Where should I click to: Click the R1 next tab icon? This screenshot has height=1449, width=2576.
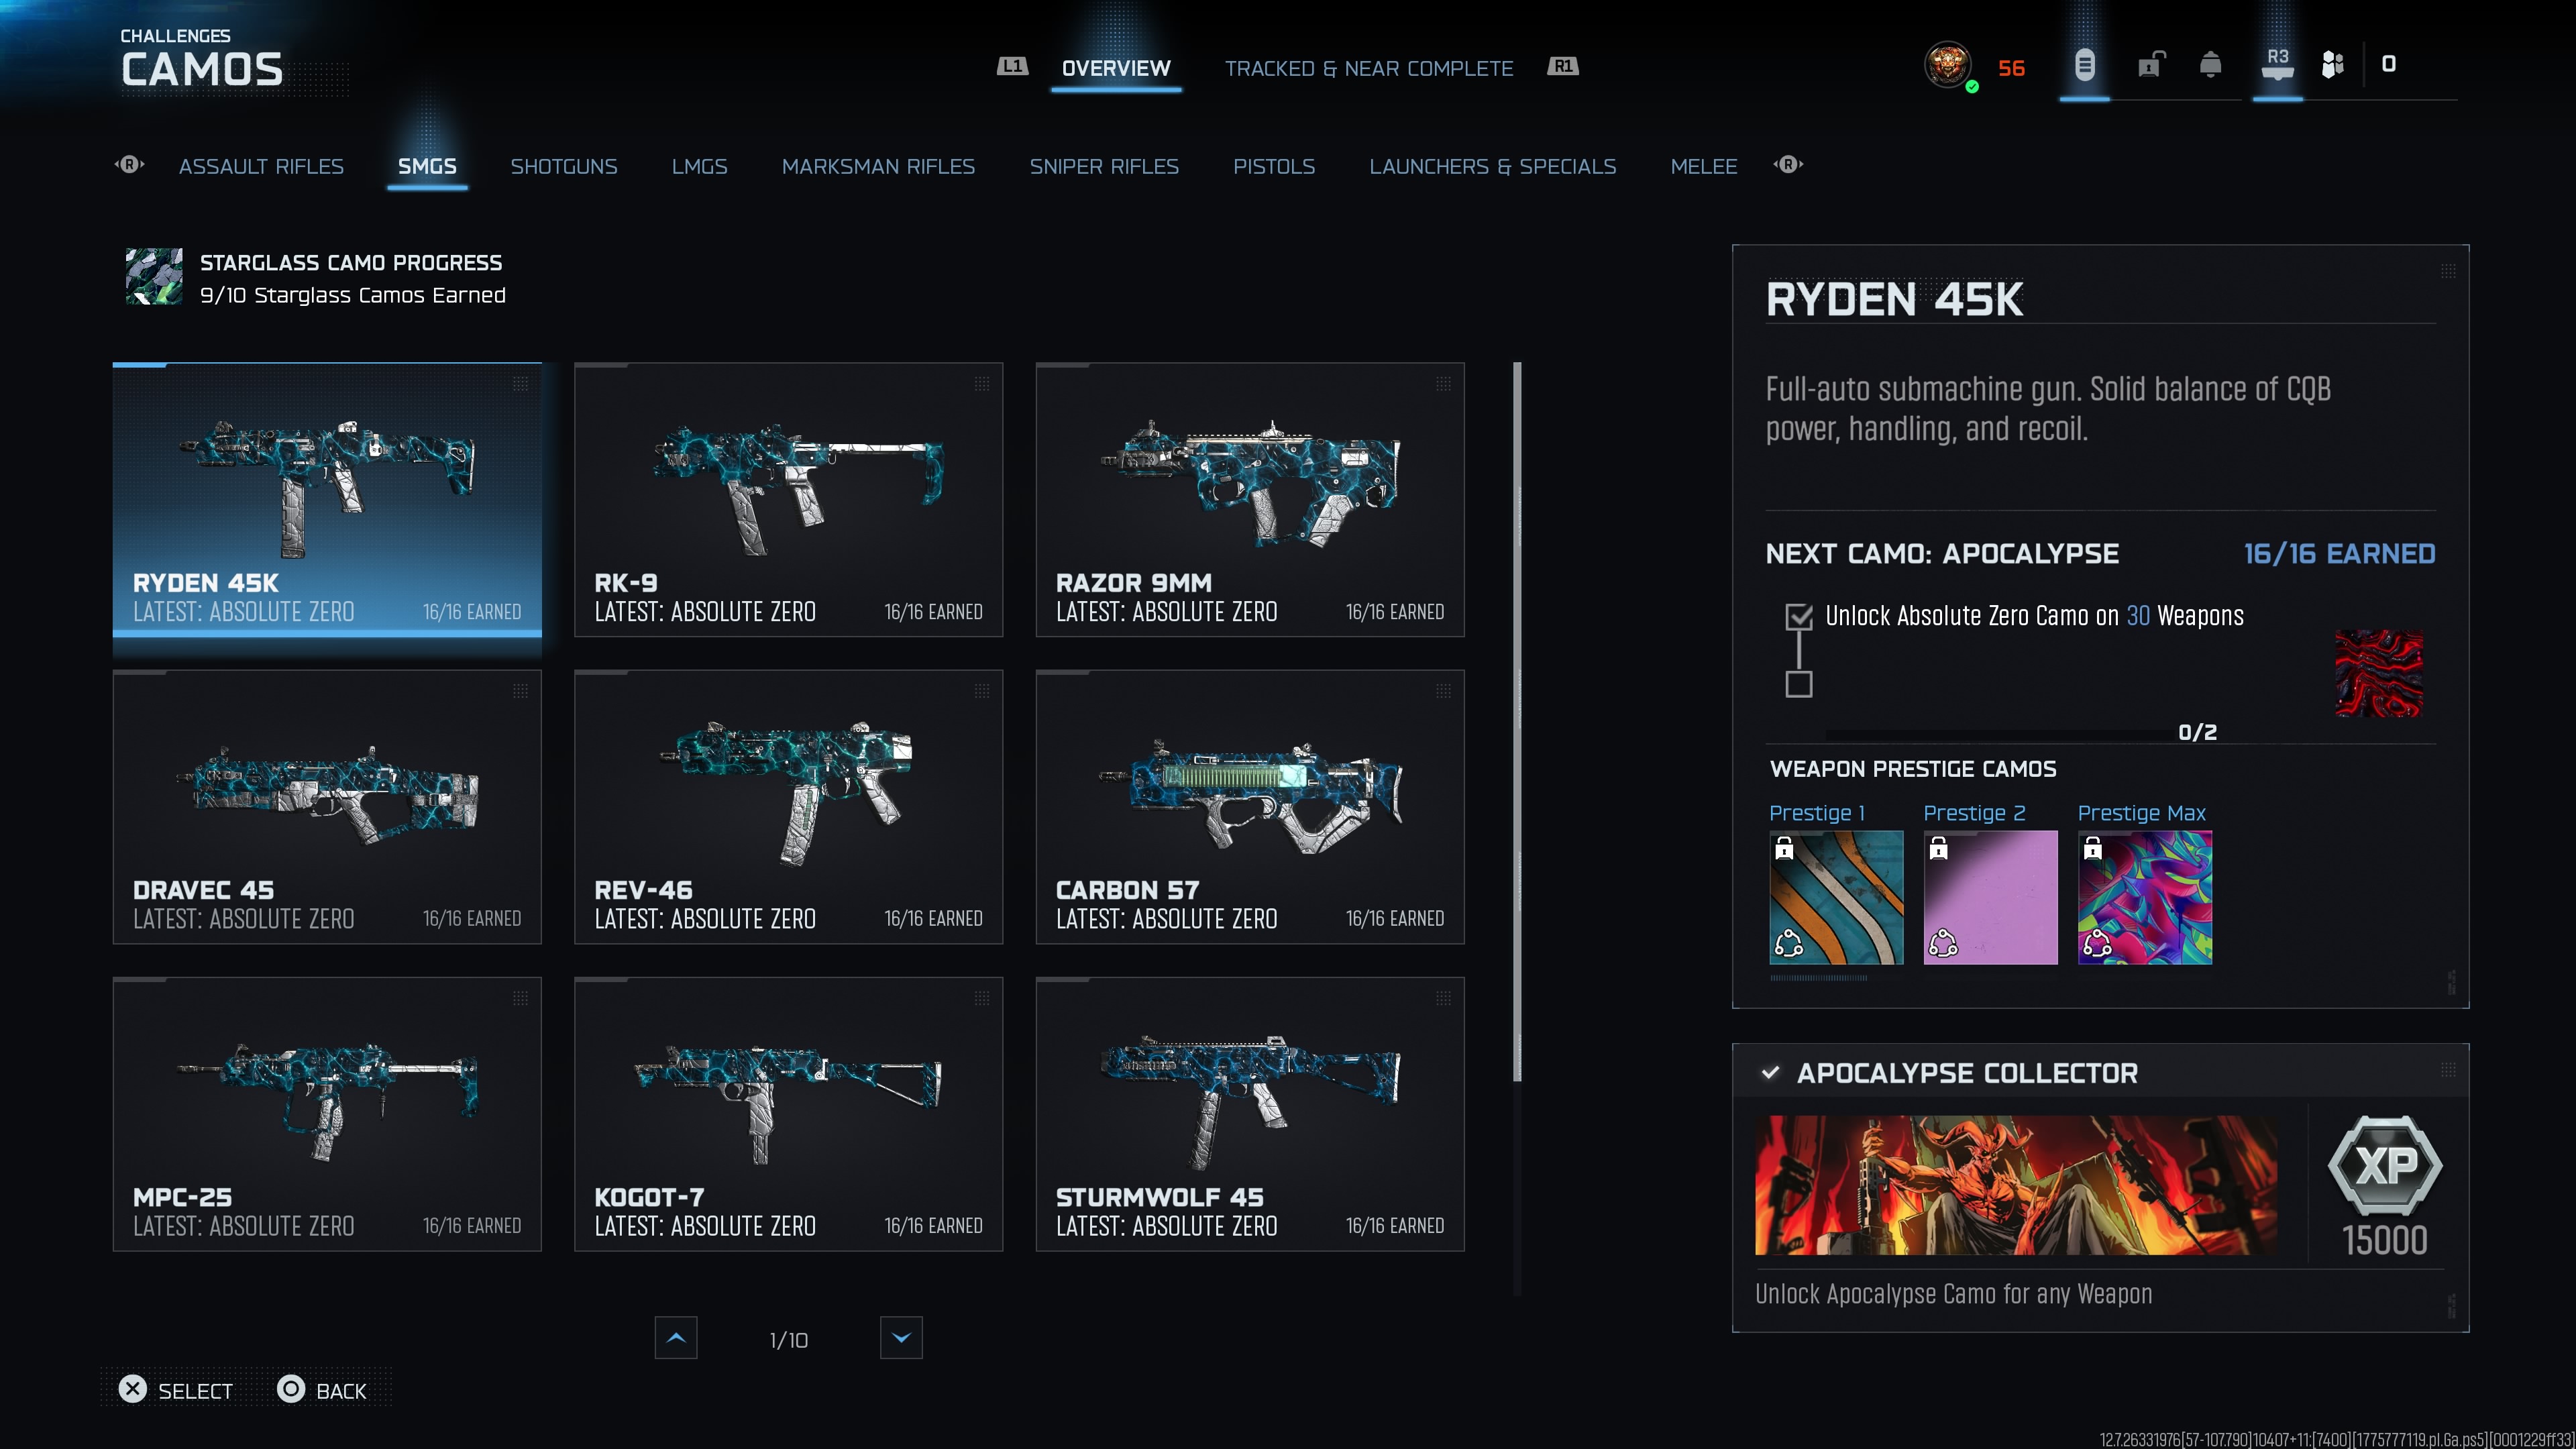click(1563, 66)
